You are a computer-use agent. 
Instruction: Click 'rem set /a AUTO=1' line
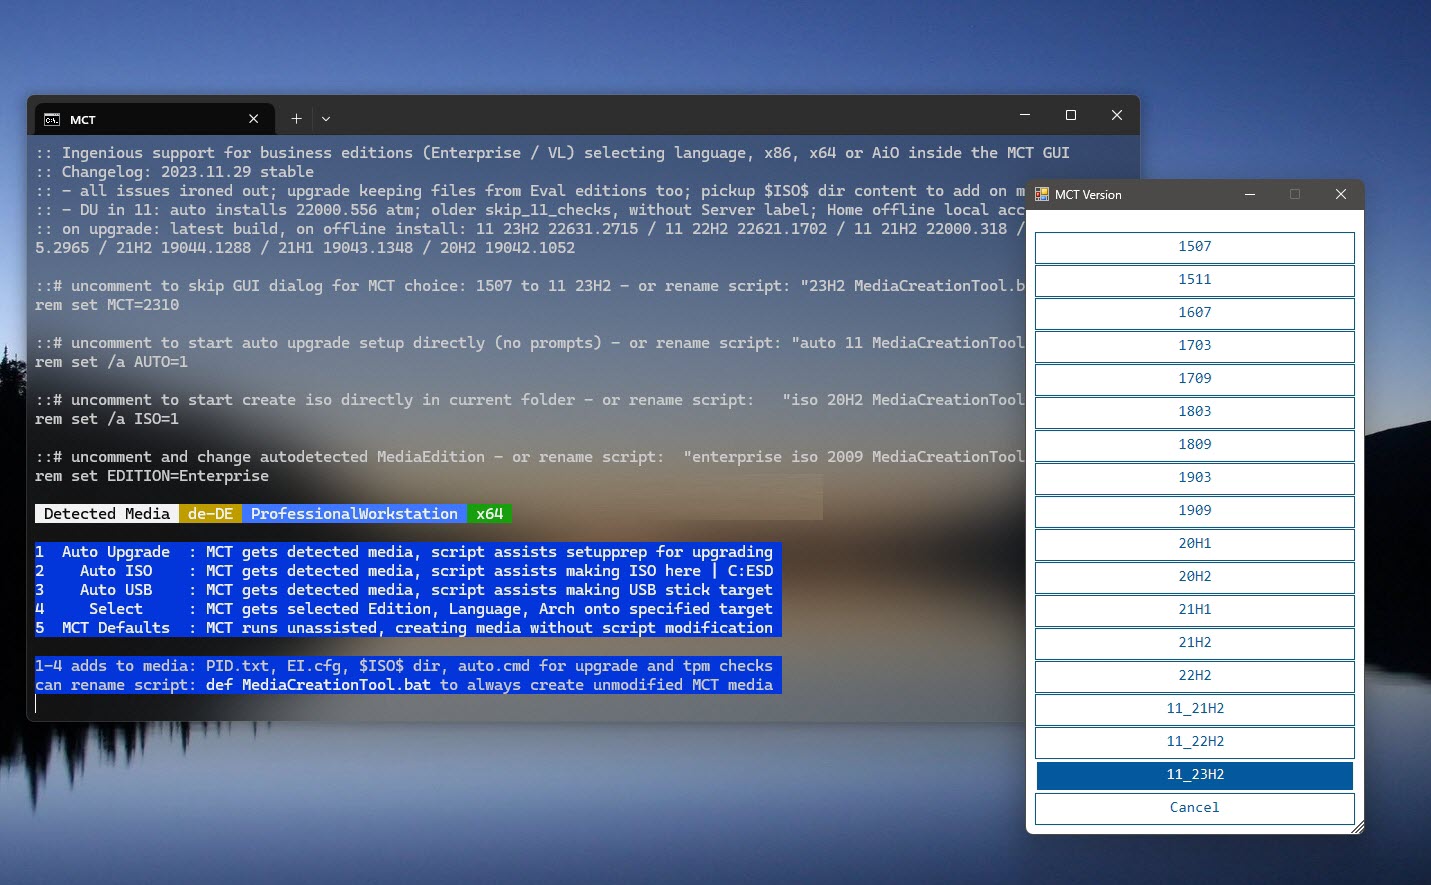tap(111, 362)
